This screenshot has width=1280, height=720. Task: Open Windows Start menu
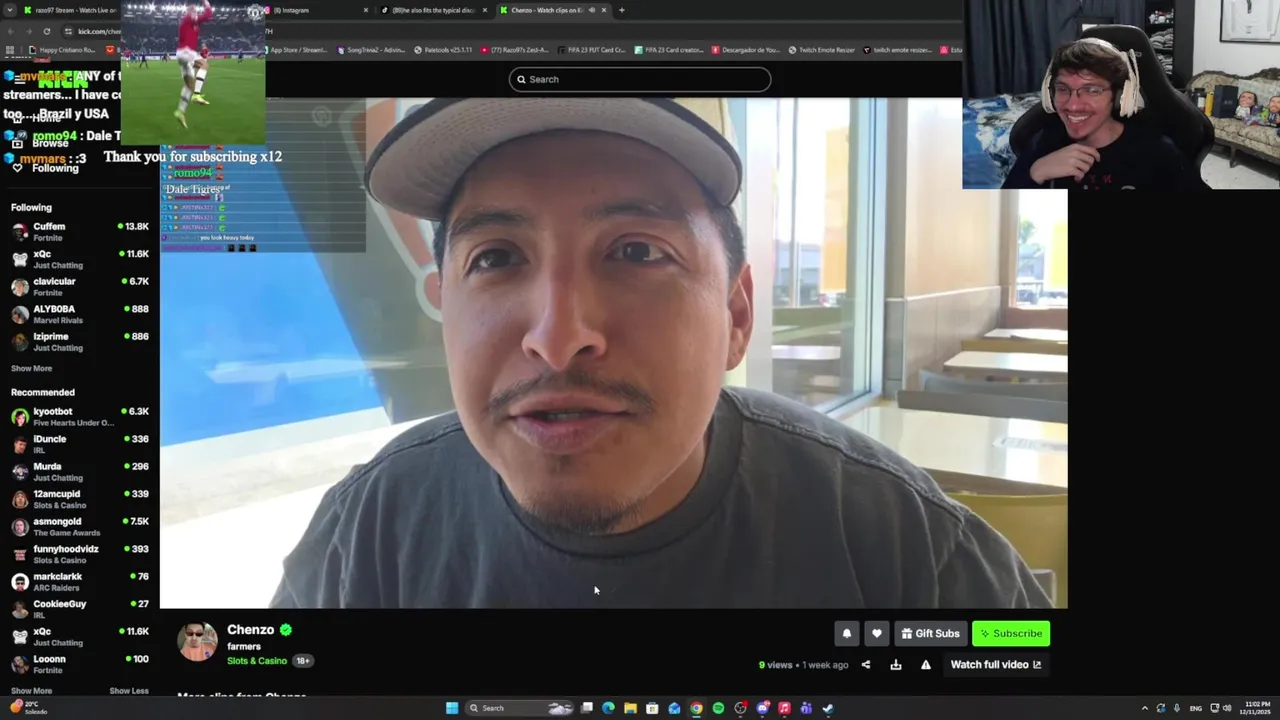(452, 708)
